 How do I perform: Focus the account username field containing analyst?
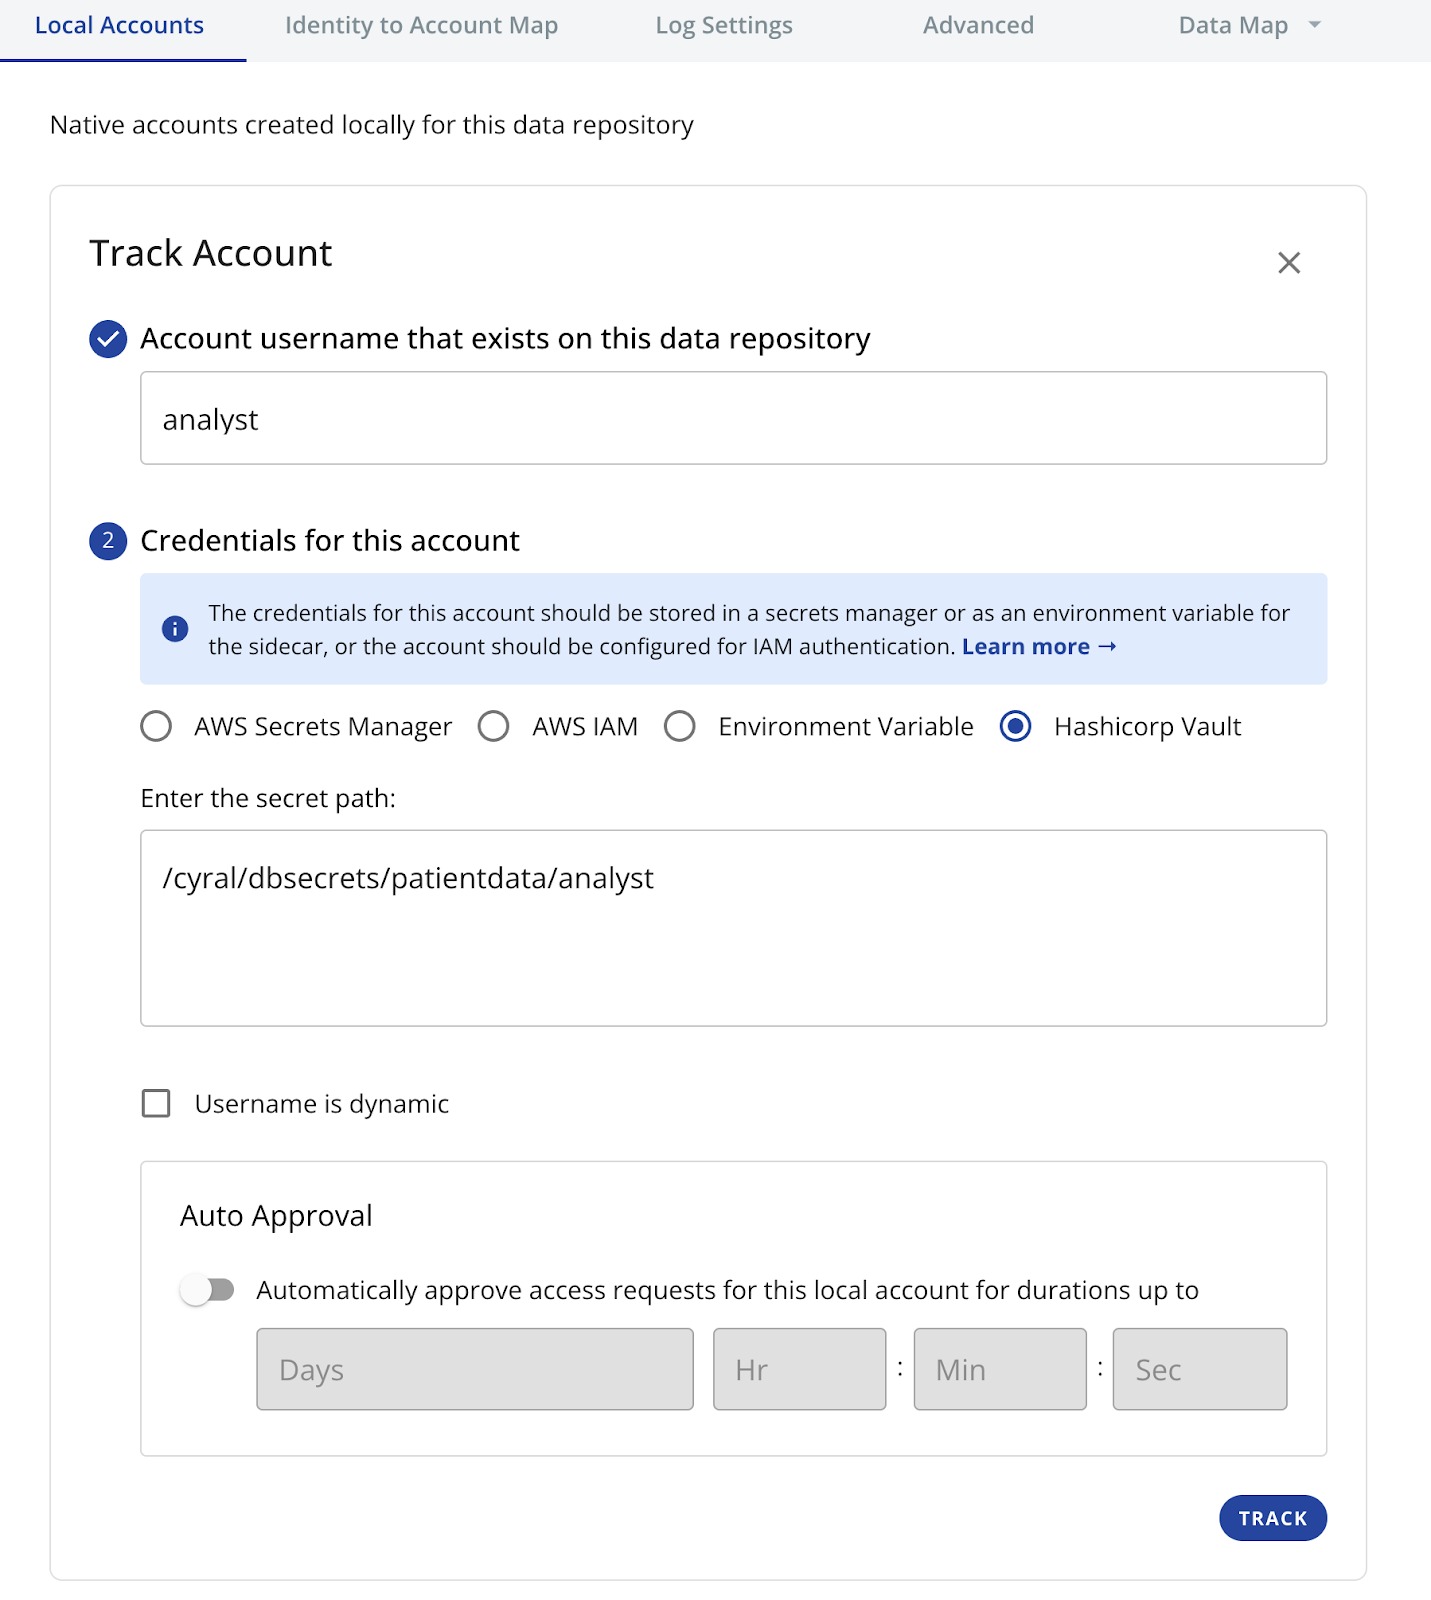click(x=733, y=418)
